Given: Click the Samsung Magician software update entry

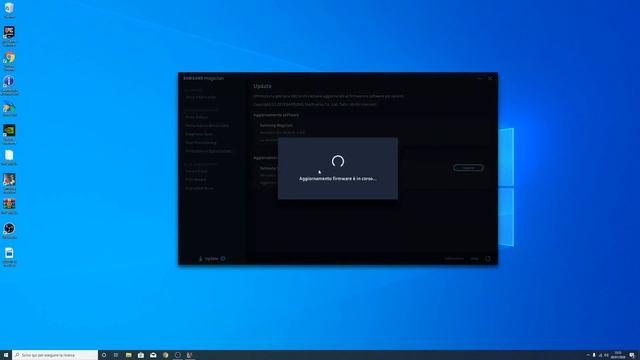Looking at the screenshot, I should pyautogui.click(x=276, y=126).
